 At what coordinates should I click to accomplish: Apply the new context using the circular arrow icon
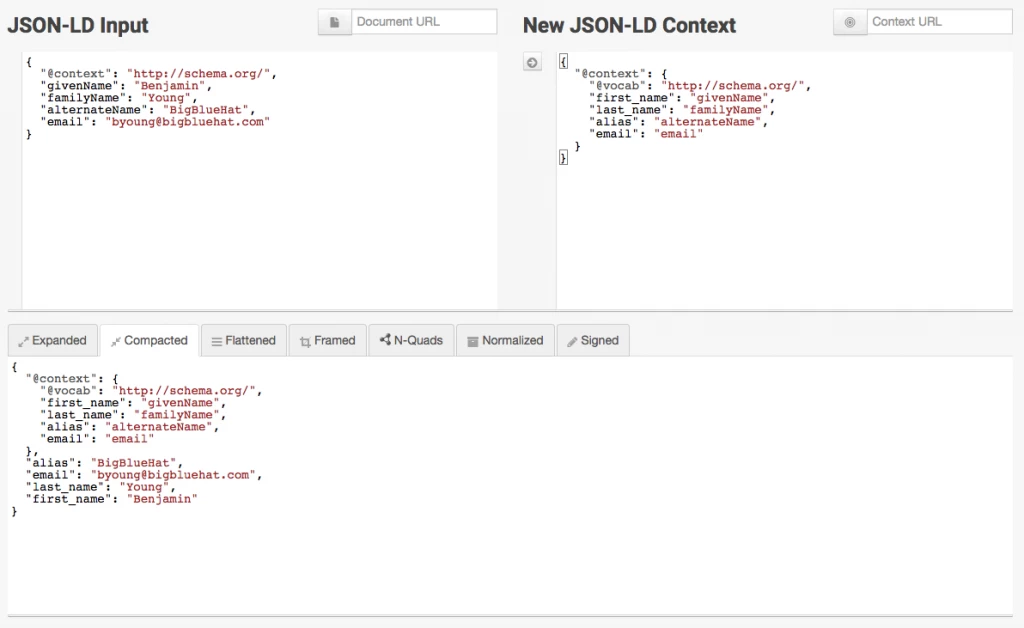point(532,62)
